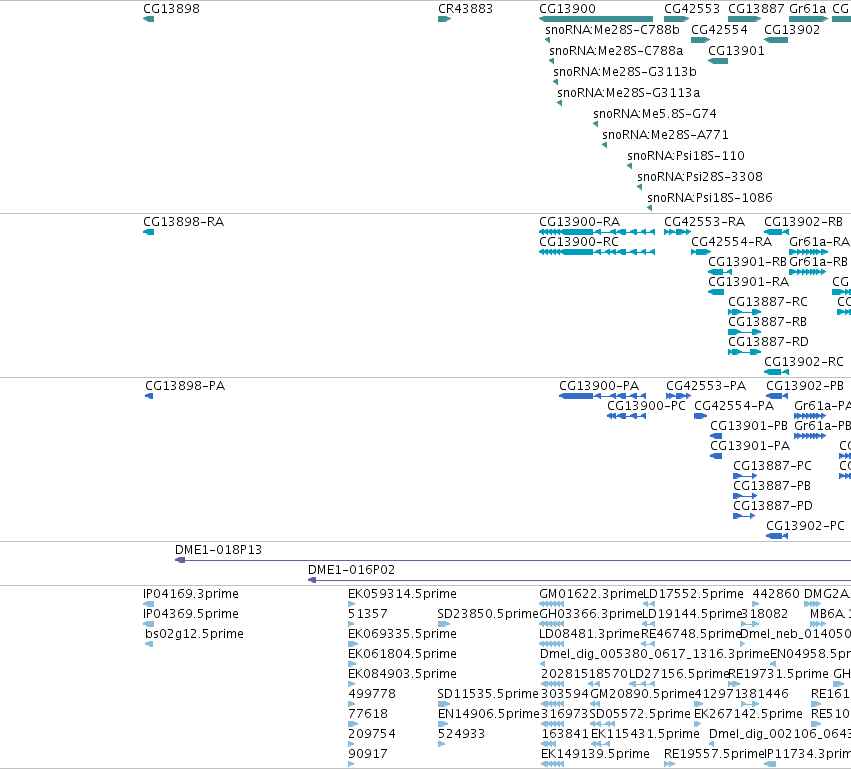Click the EN14906.5prime EST label
The width and height of the screenshot is (851, 769).
(488, 714)
